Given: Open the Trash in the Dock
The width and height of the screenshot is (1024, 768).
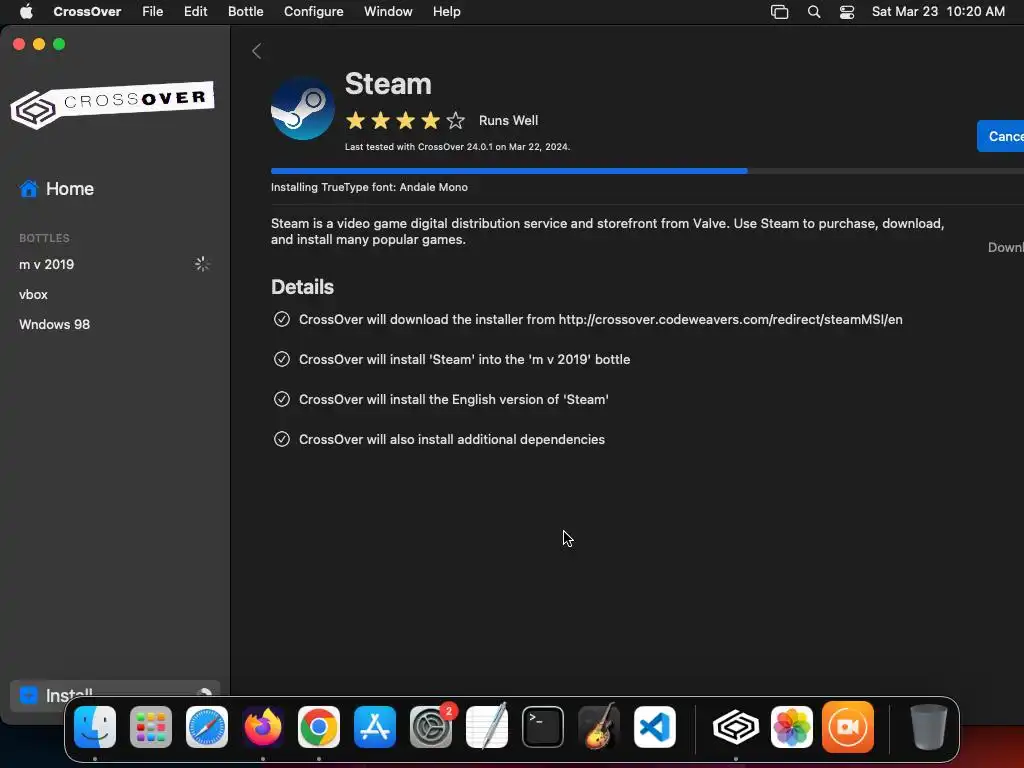Looking at the screenshot, I should coord(929,727).
